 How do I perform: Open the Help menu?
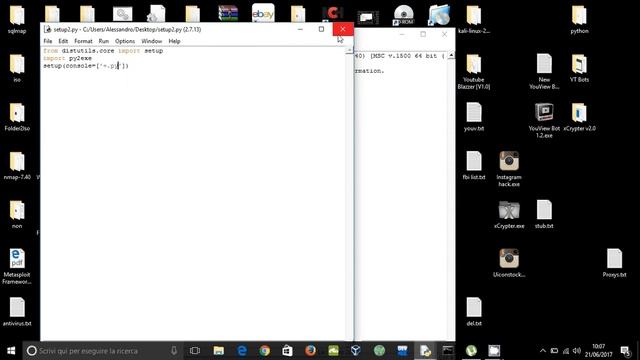tap(174, 41)
